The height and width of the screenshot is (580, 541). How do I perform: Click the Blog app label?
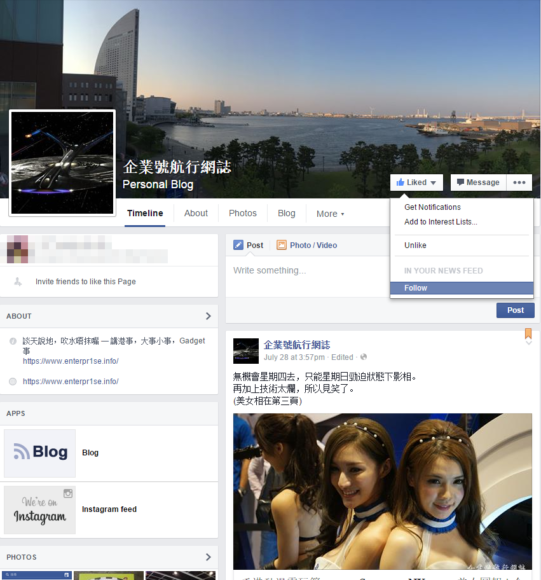(x=90, y=453)
